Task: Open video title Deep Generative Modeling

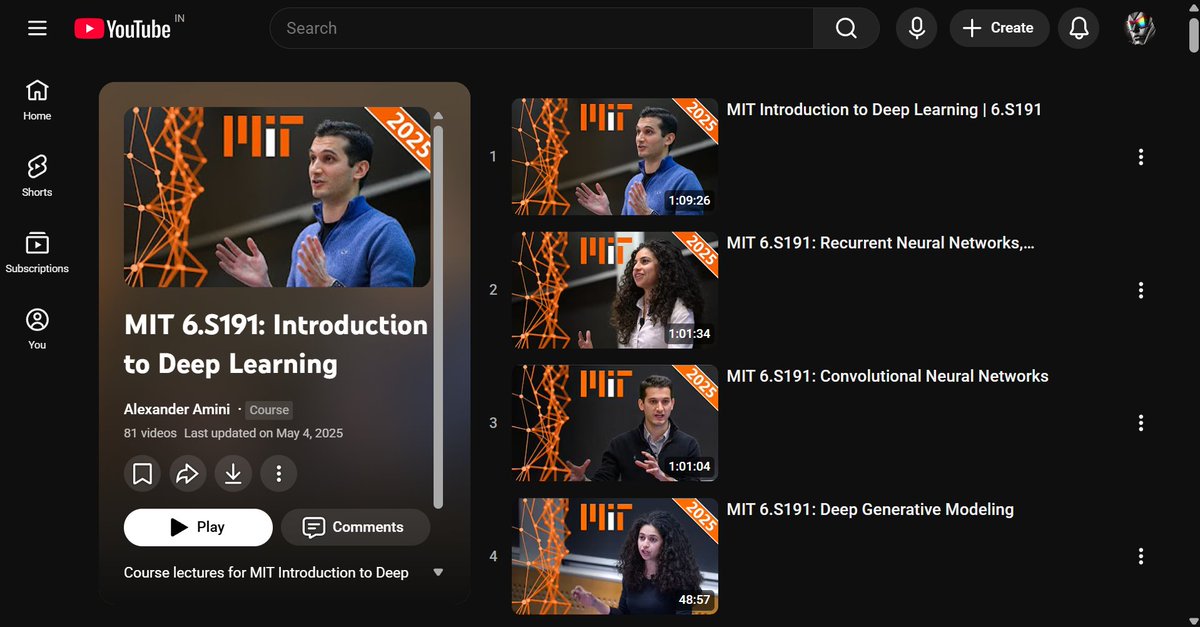Action: pyautogui.click(x=870, y=509)
